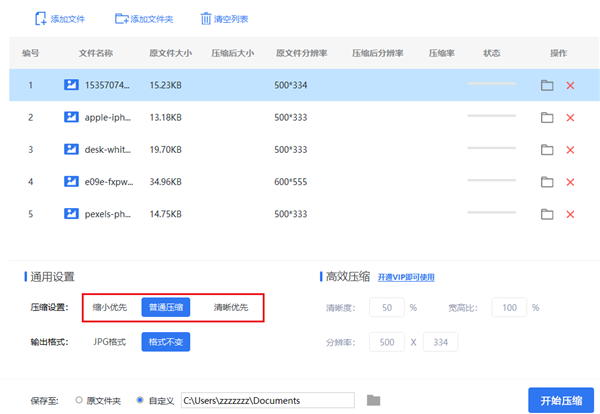Click the 清空列表 trash icon

coord(206,19)
